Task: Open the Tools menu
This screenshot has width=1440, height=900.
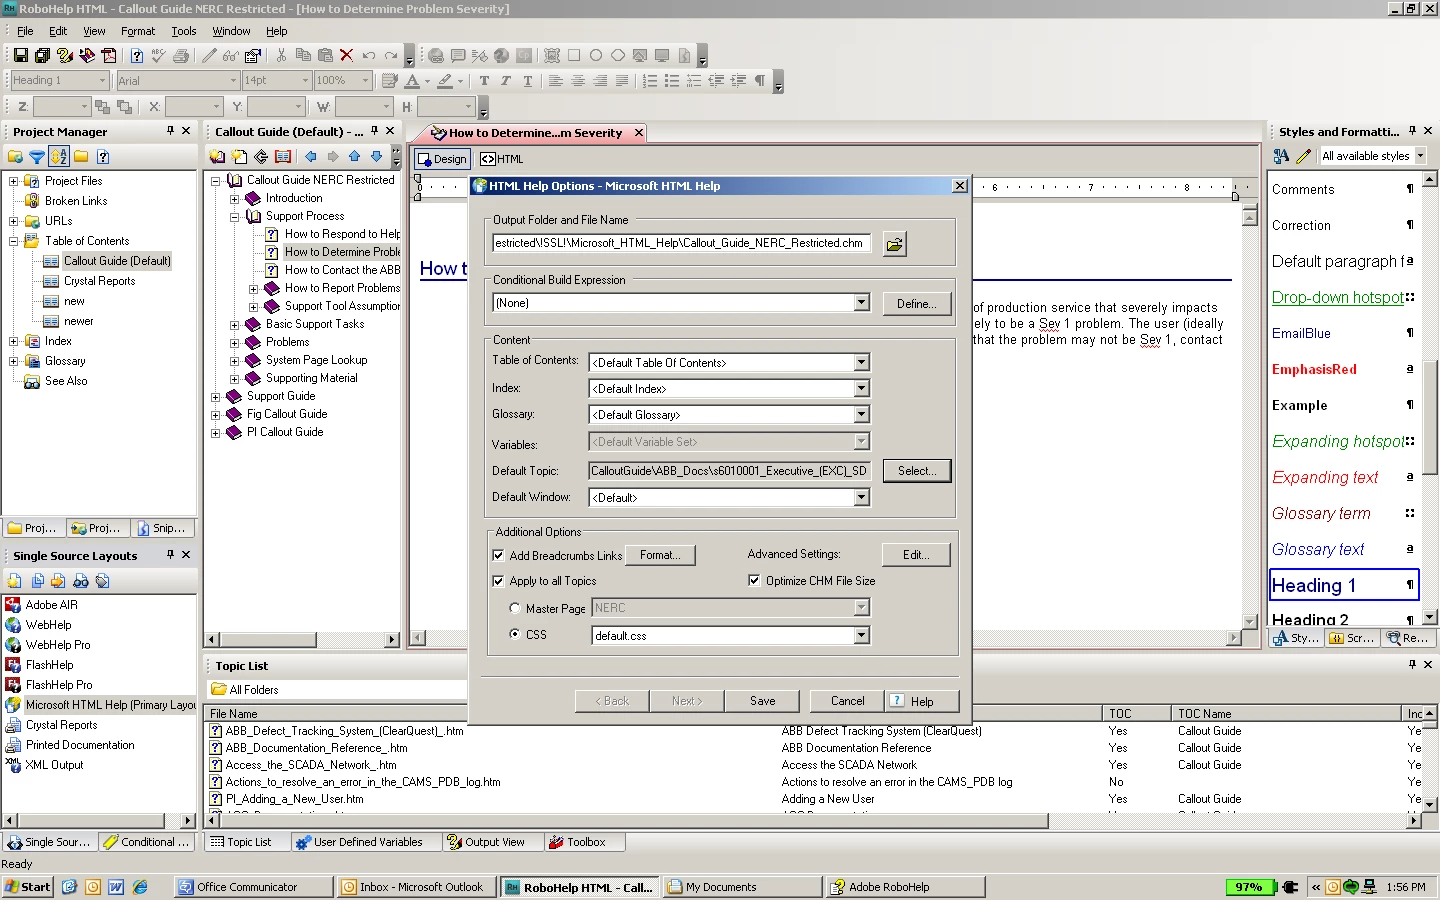Action: (184, 31)
